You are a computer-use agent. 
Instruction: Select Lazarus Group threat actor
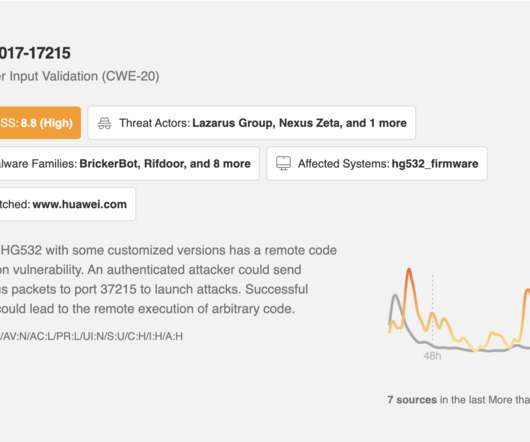[x=233, y=123]
